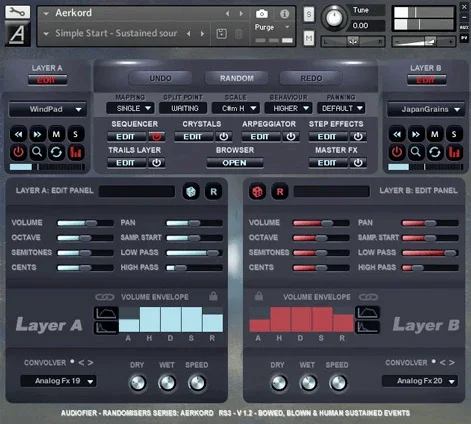This screenshot has height=424, width=471.
Task: Open JapanGrains sound dropdown
Action: 426,109
